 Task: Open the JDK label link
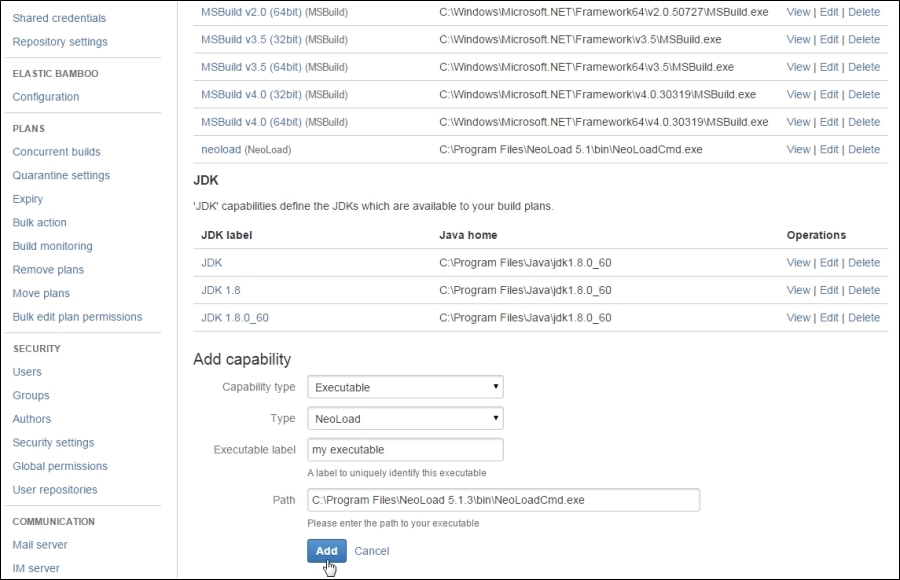pyautogui.click(x=211, y=262)
